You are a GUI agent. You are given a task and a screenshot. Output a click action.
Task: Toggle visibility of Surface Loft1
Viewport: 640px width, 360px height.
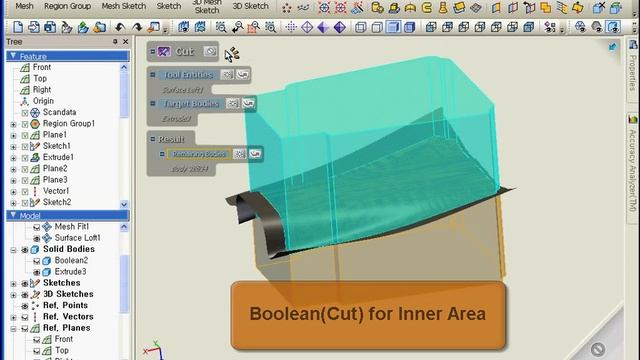pos(37,238)
